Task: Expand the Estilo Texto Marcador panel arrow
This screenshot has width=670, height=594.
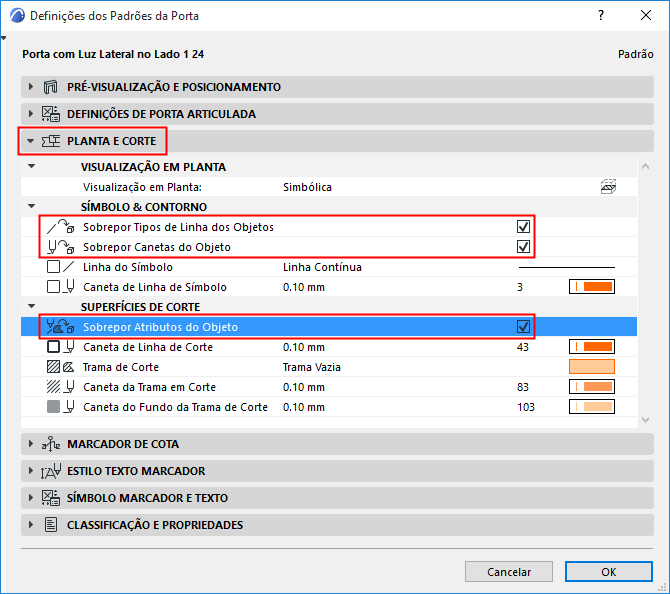Action: 31,470
